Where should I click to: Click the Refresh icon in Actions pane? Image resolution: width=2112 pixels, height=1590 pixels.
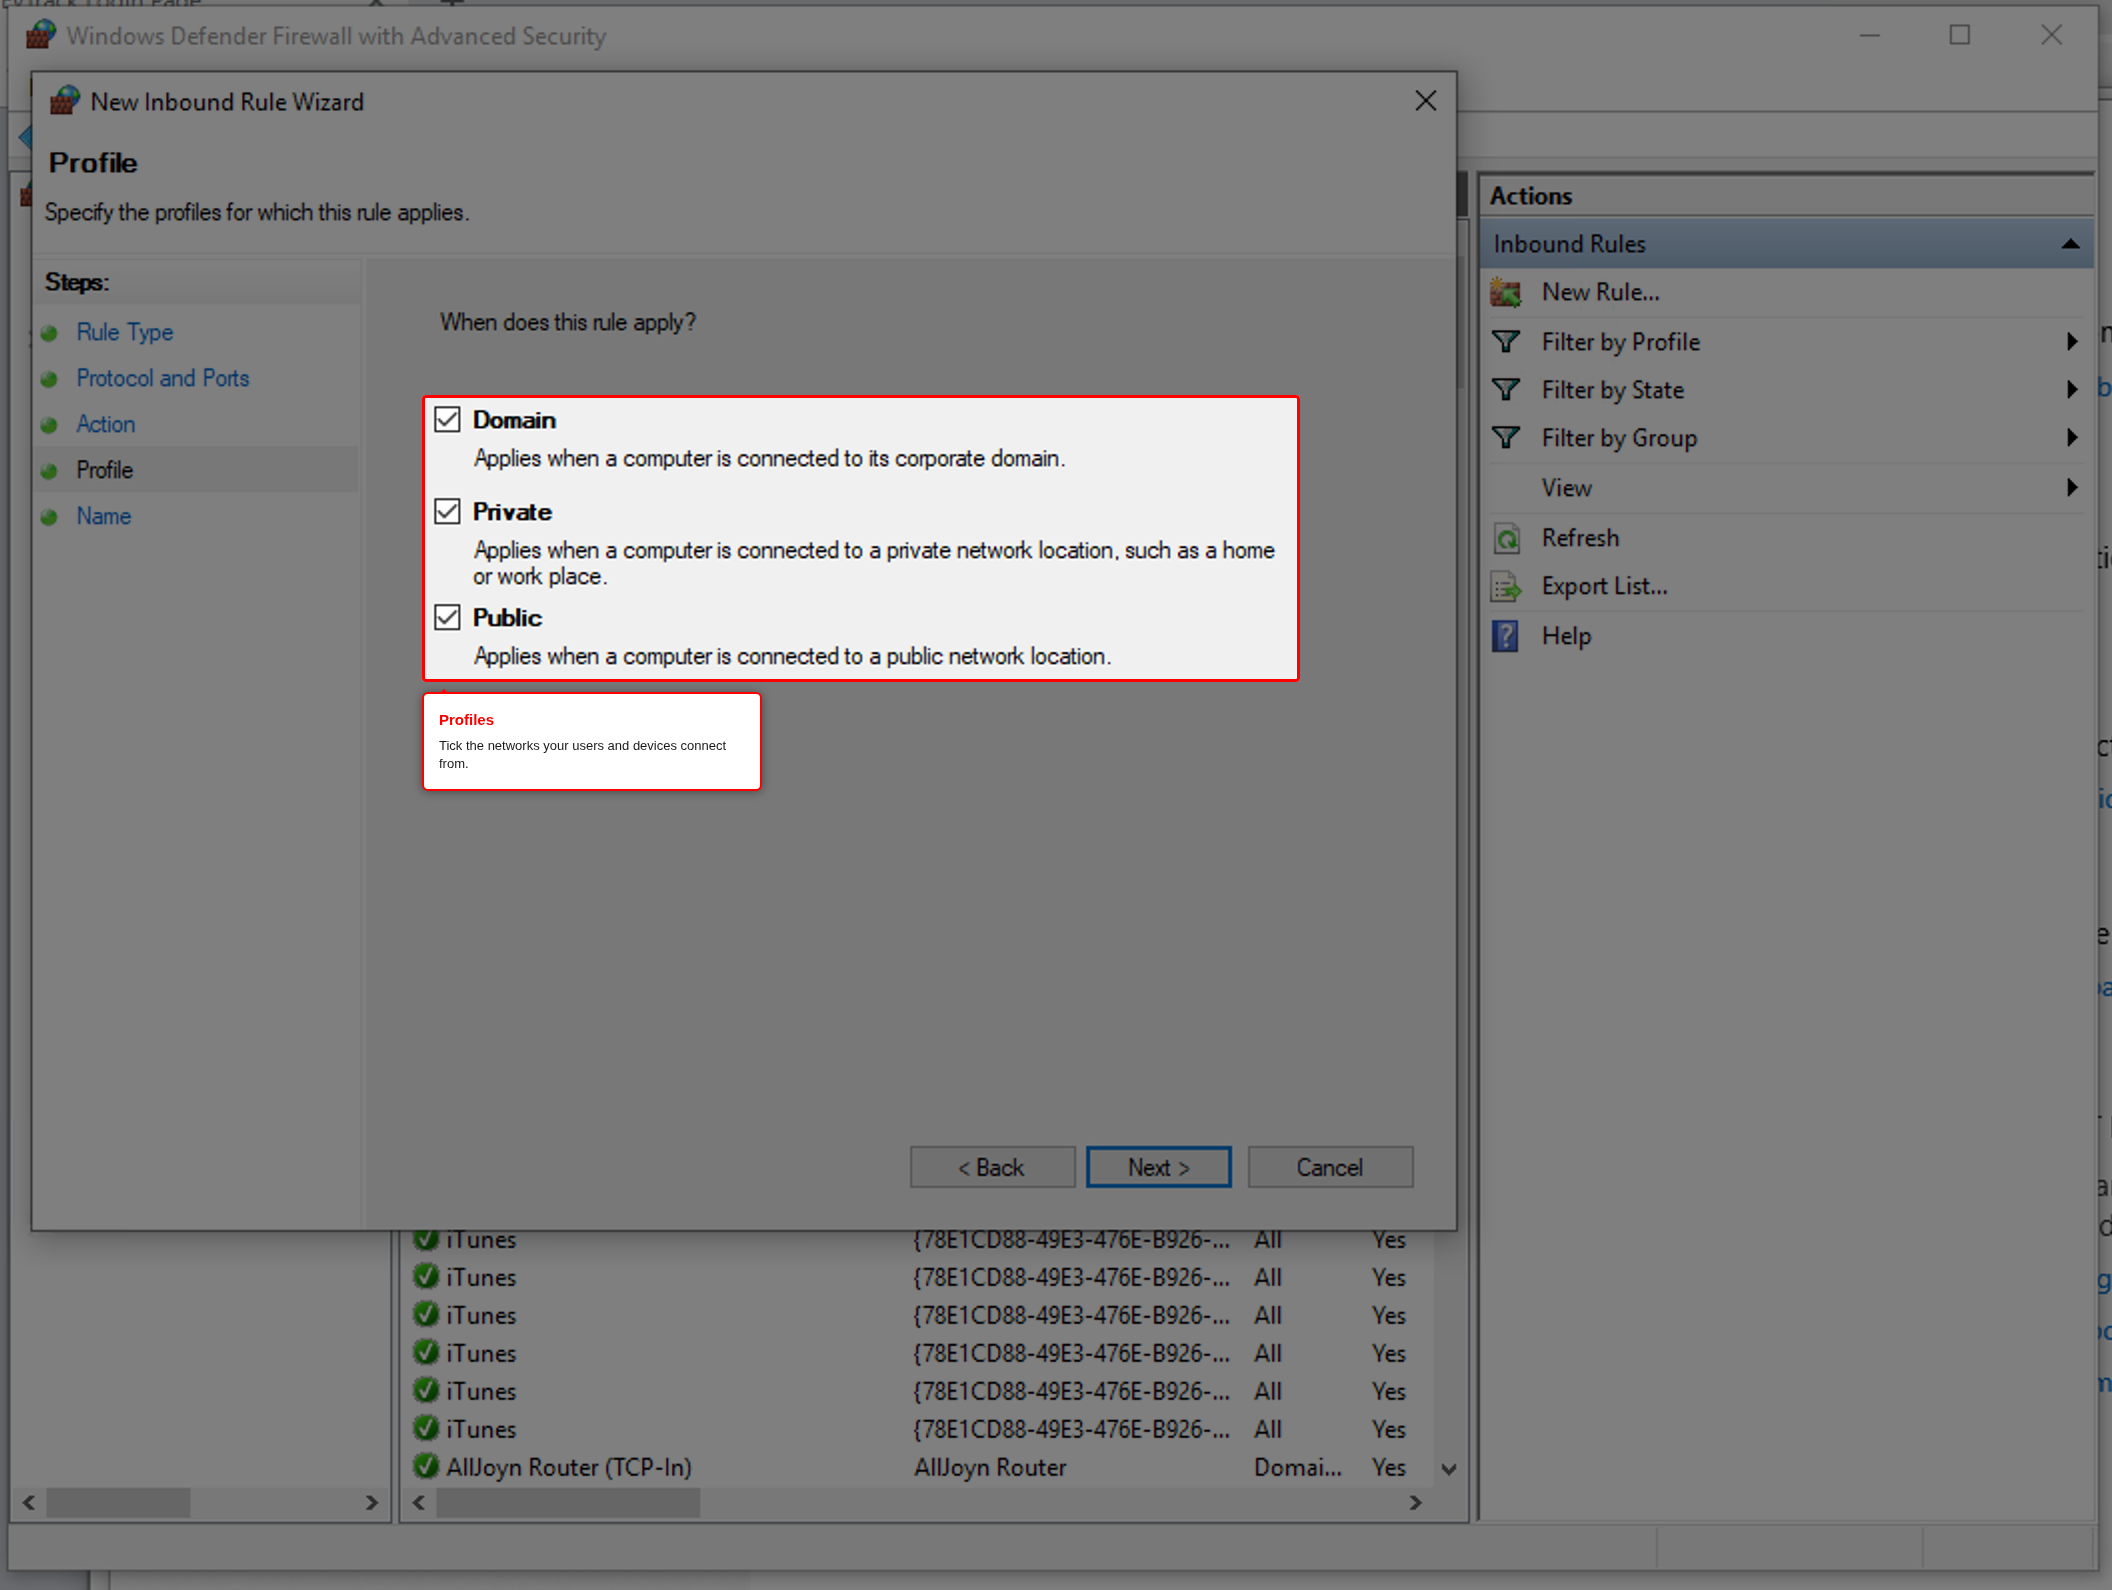[x=1506, y=539]
